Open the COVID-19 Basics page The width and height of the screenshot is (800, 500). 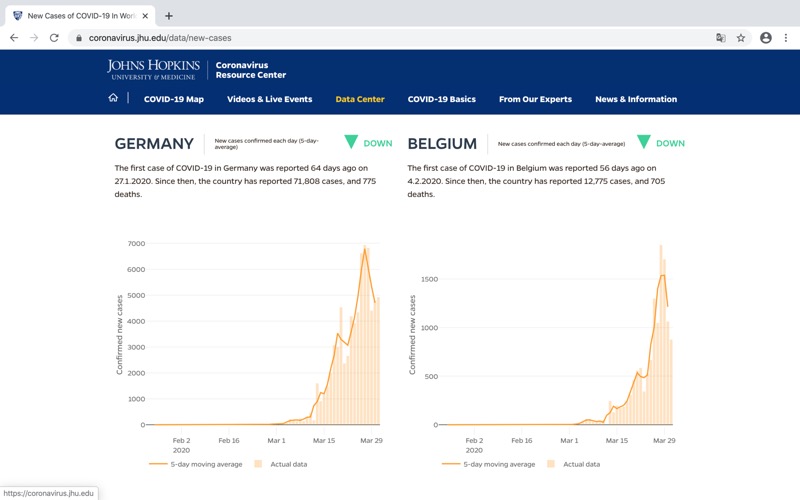coord(441,99)
